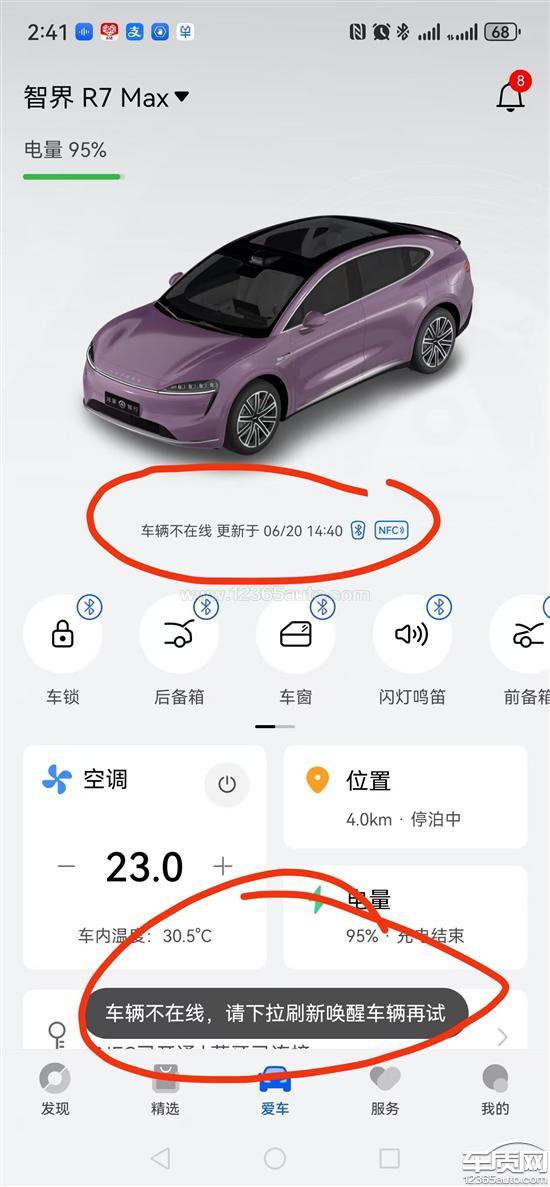The height and width of the screenshot is (1187, 550).
Task: Tap the NFC badge next to update time
Action: click(x=391, y=531)
